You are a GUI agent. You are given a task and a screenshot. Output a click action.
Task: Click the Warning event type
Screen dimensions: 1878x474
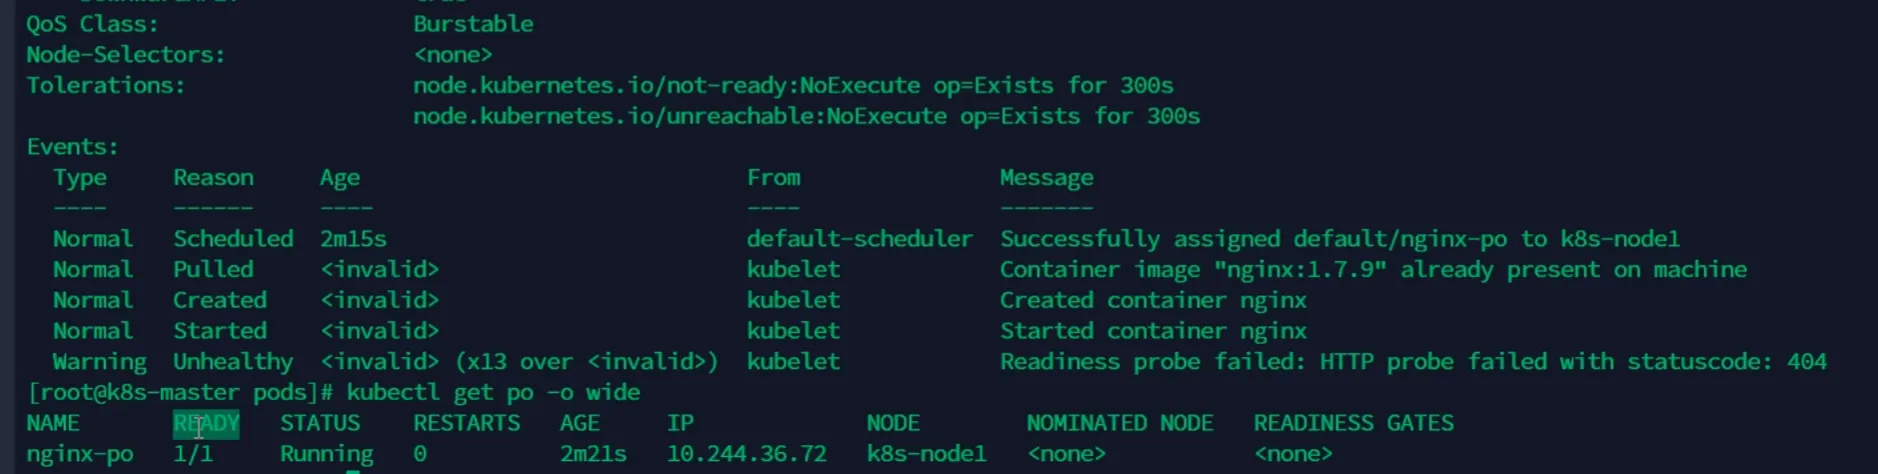pyautogui.click(x=99, y=362)
